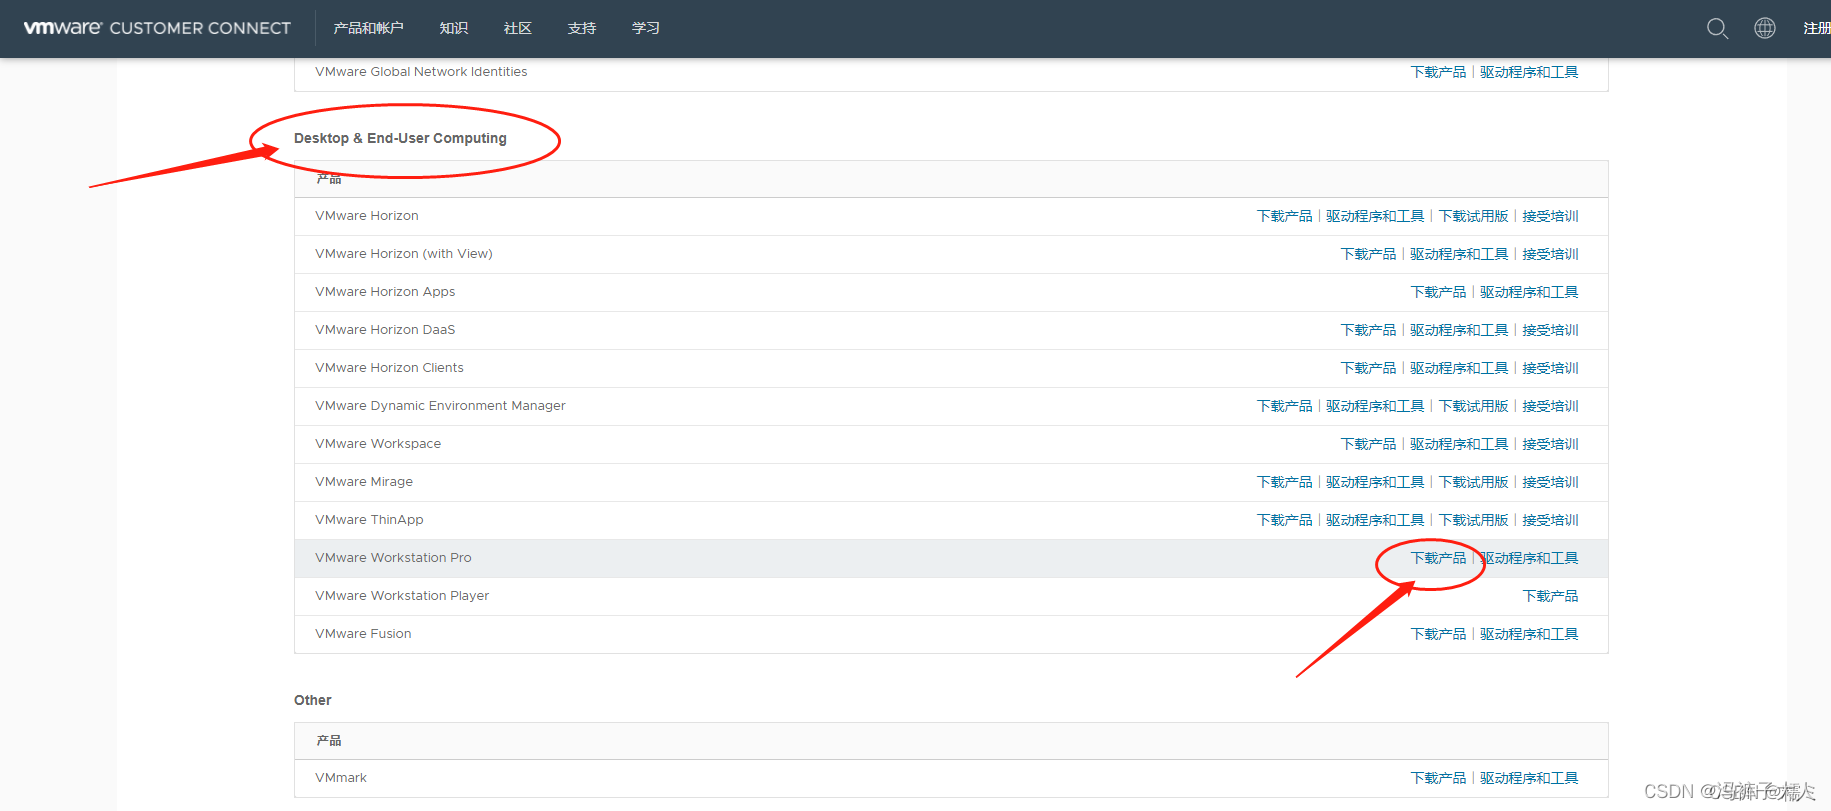Image resolution: width=1831 pixels, height=811 pixels.
Task: Click the globe language icon
Action: pos(1765,28)
